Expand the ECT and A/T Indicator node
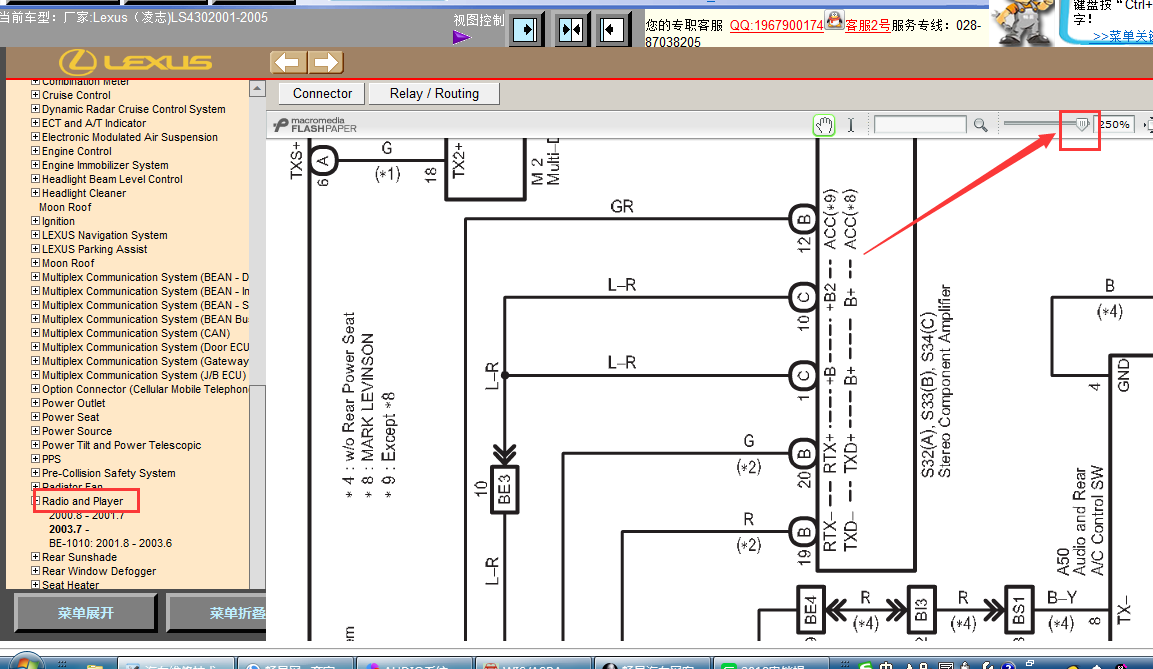Screen dimensions: 1153x669 coord(35,123)
